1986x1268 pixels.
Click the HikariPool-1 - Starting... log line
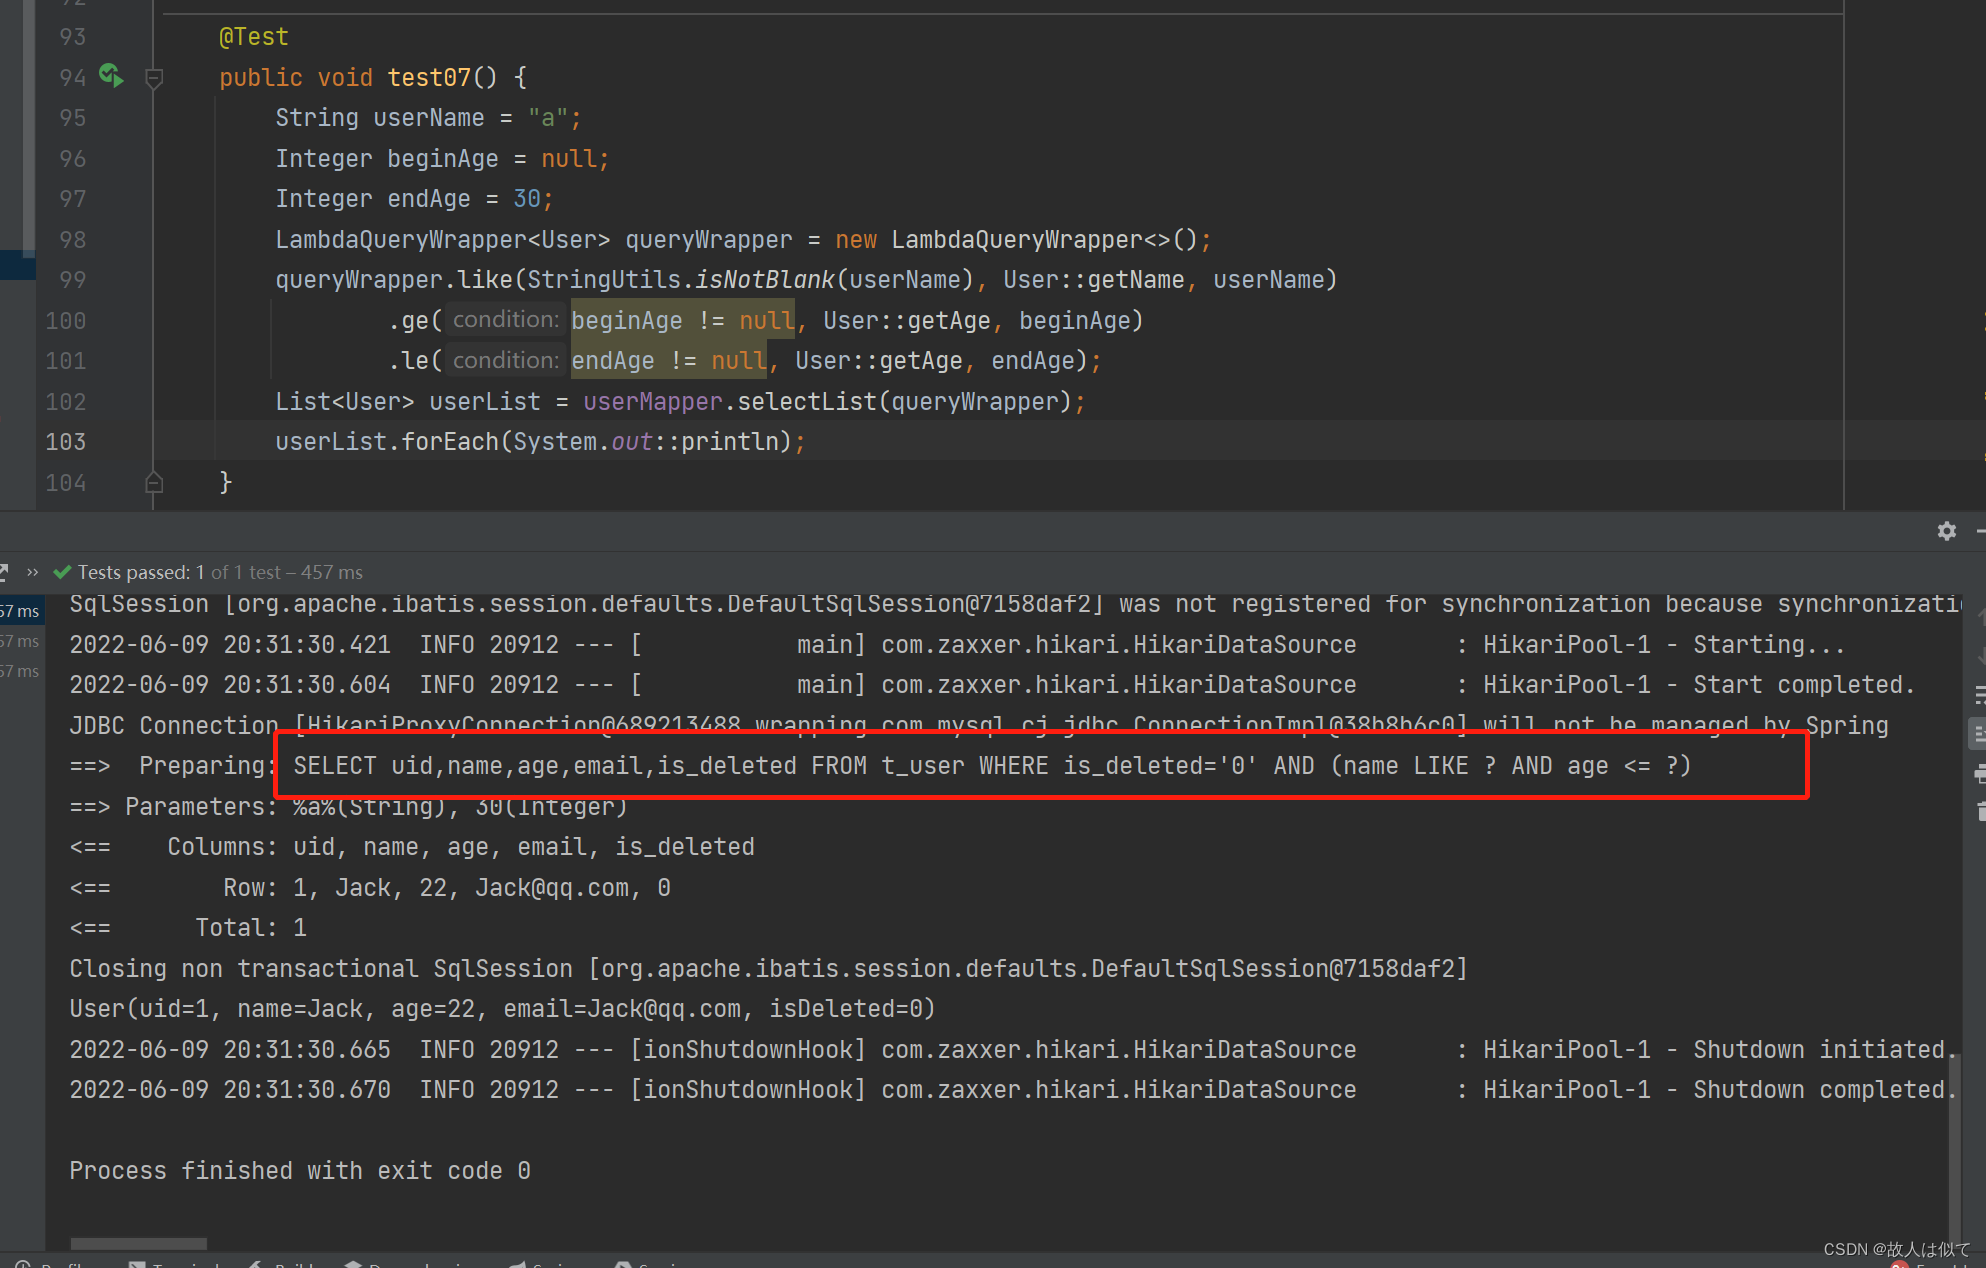coord(956,645)
